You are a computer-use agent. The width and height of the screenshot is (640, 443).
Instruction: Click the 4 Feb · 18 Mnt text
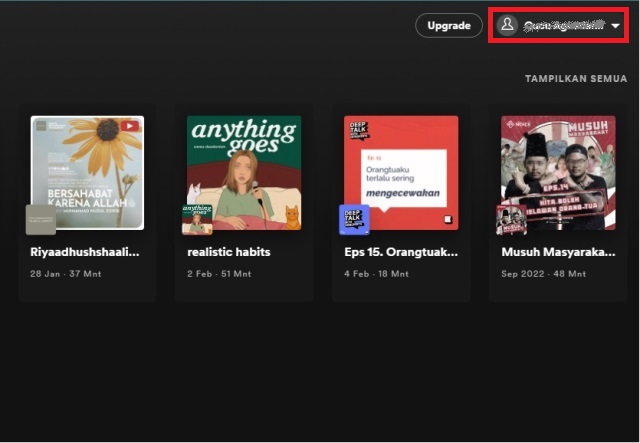click(x=376, y=274)
